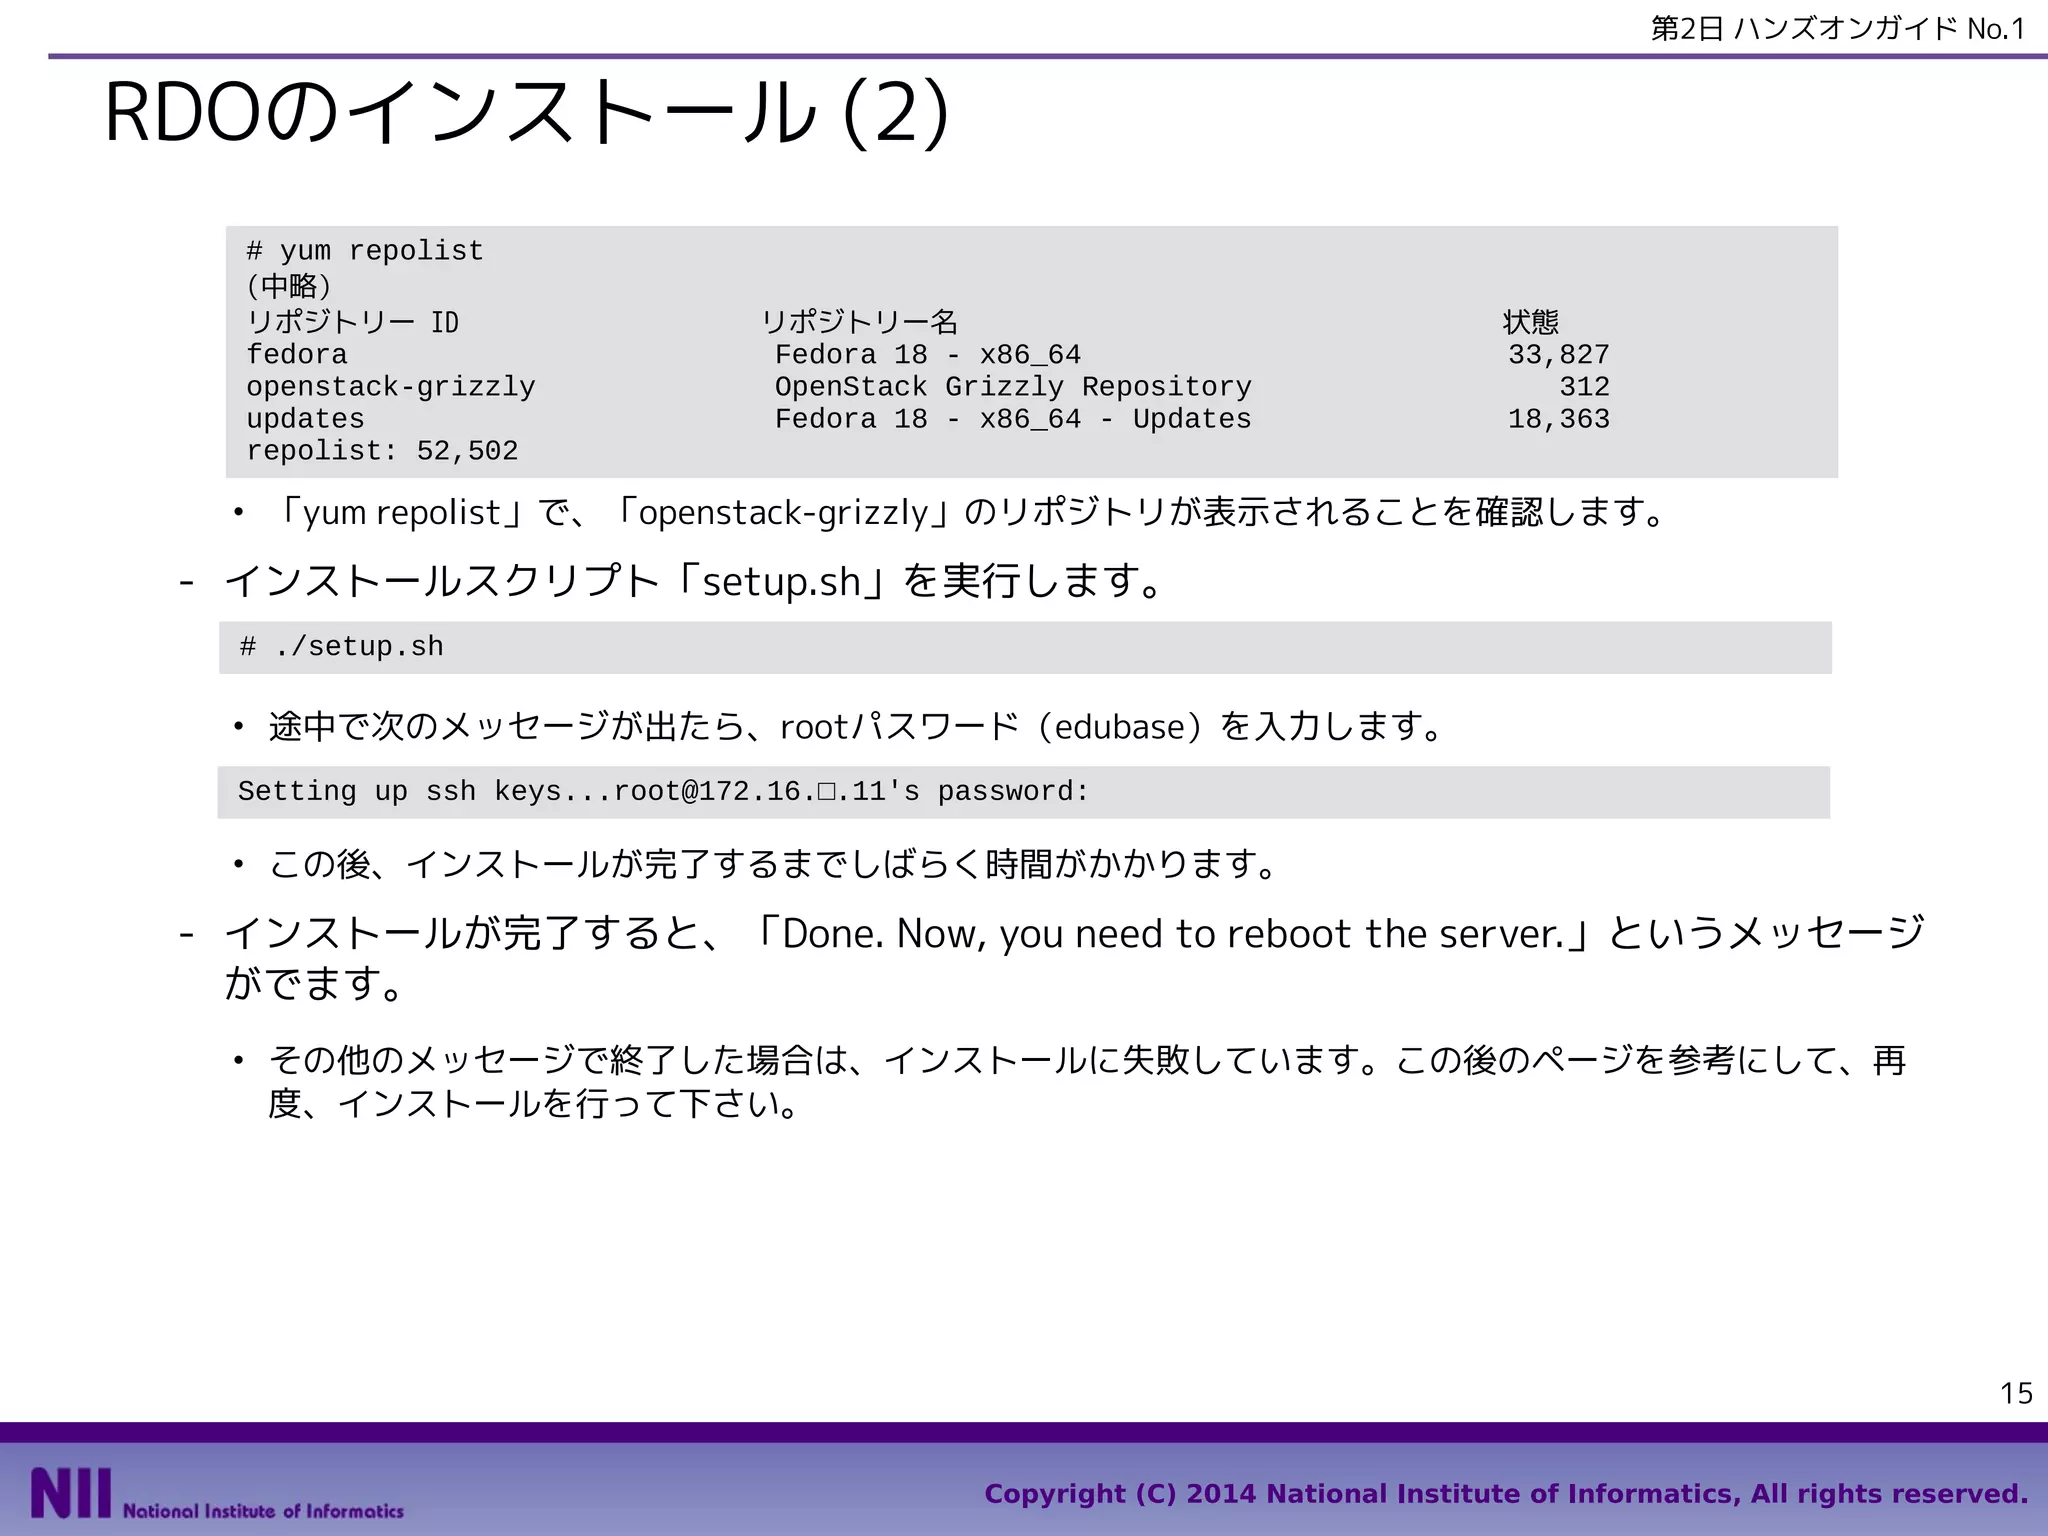Click 'National Institute of Informatics' logo text
2048x1536 pixels.
(x=263, y=1511)
